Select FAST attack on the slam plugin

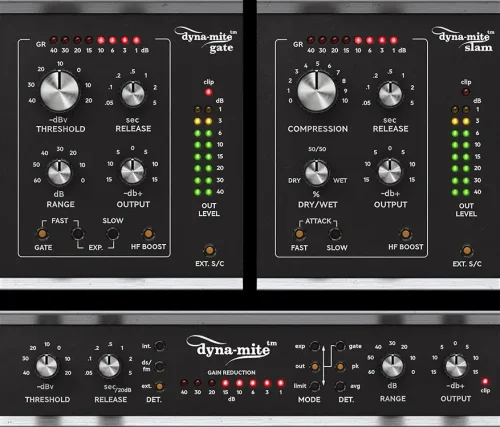(299, 234)
